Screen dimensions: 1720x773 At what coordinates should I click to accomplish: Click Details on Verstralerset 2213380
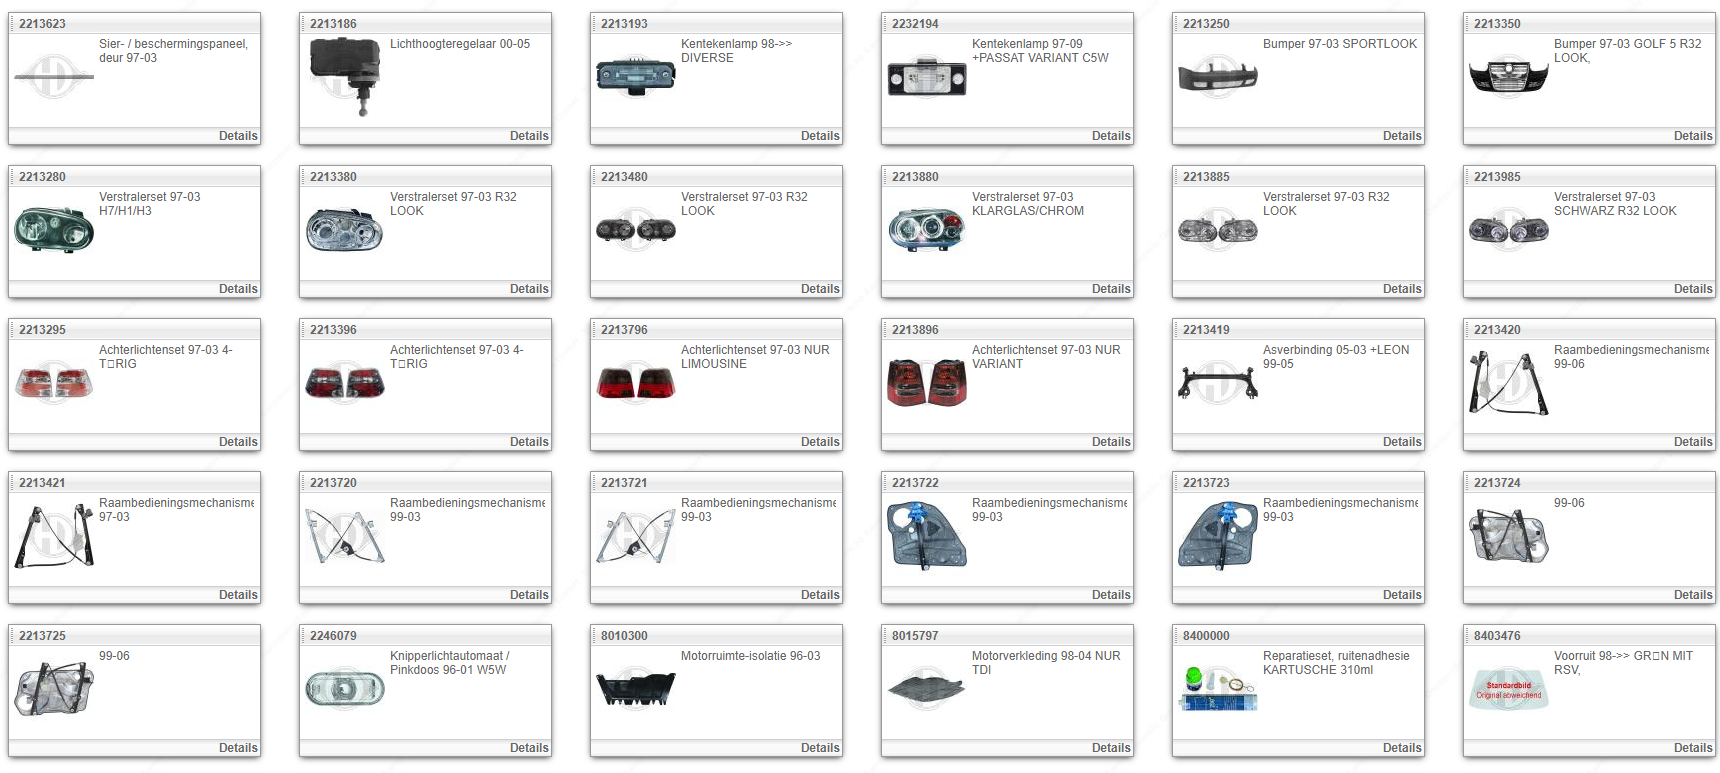pos(529,289)
